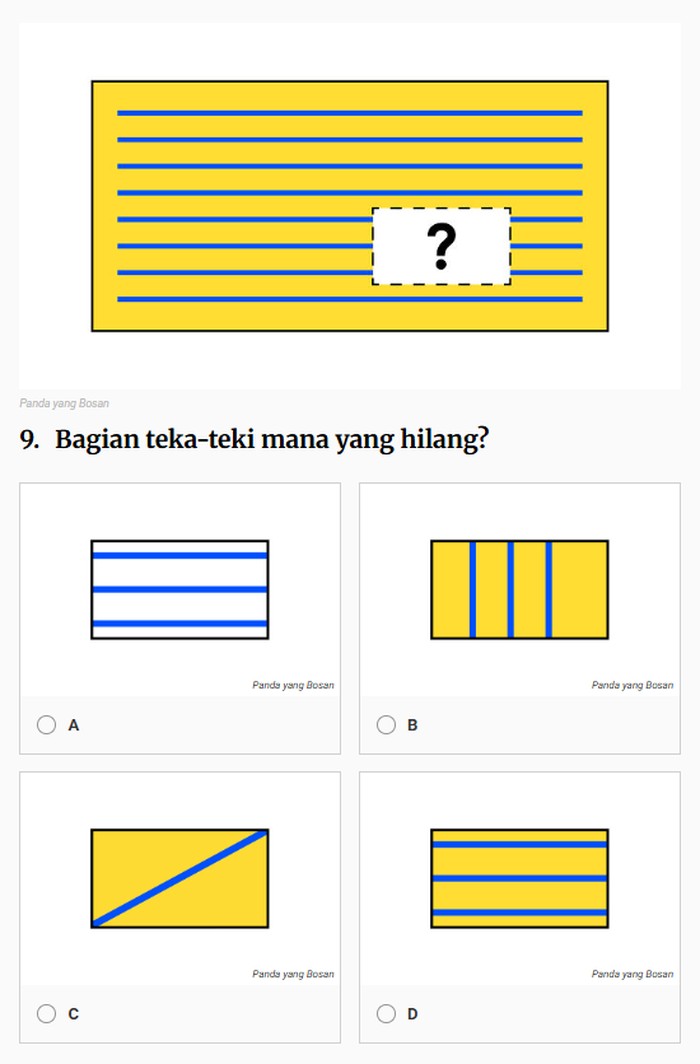Click the letter A answer label
700x1064 pixels.
click(73, 726)
